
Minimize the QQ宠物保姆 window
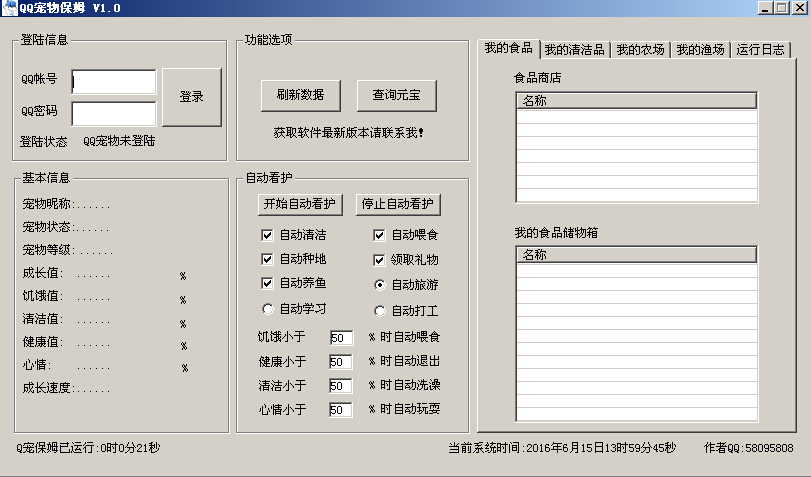click(x=766, y=8)
